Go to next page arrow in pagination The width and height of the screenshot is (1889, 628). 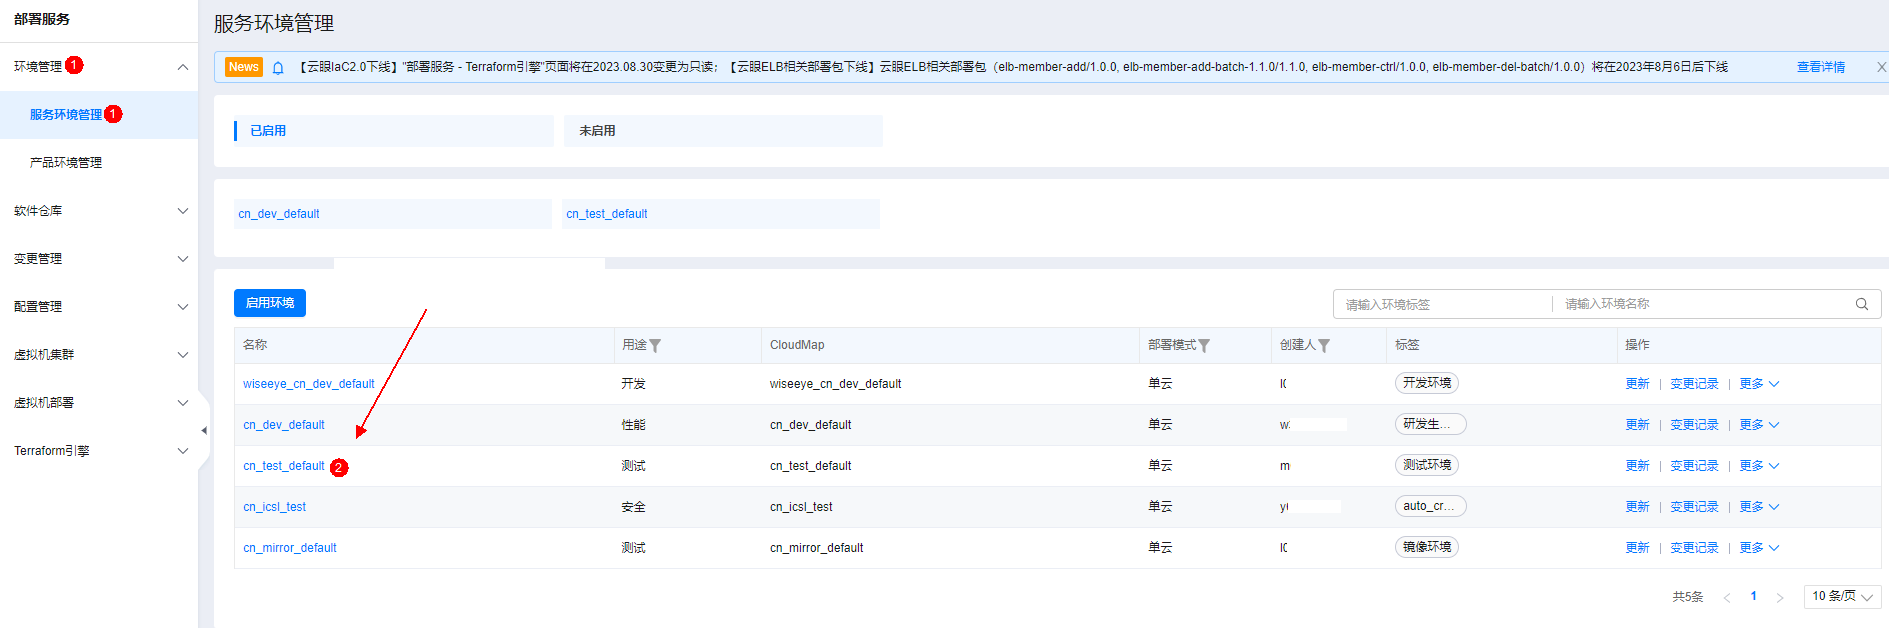[1779, 597]
